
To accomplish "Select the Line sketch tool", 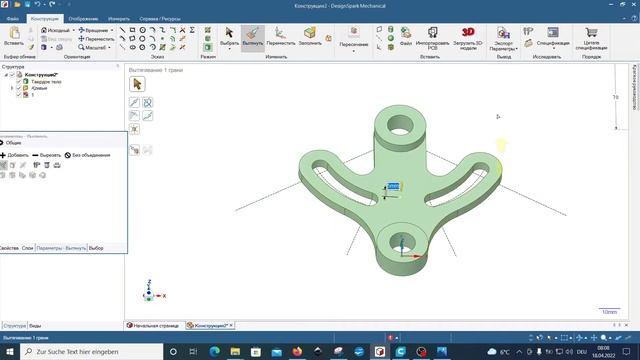I will pyautogui.click(x=122, y=30).
